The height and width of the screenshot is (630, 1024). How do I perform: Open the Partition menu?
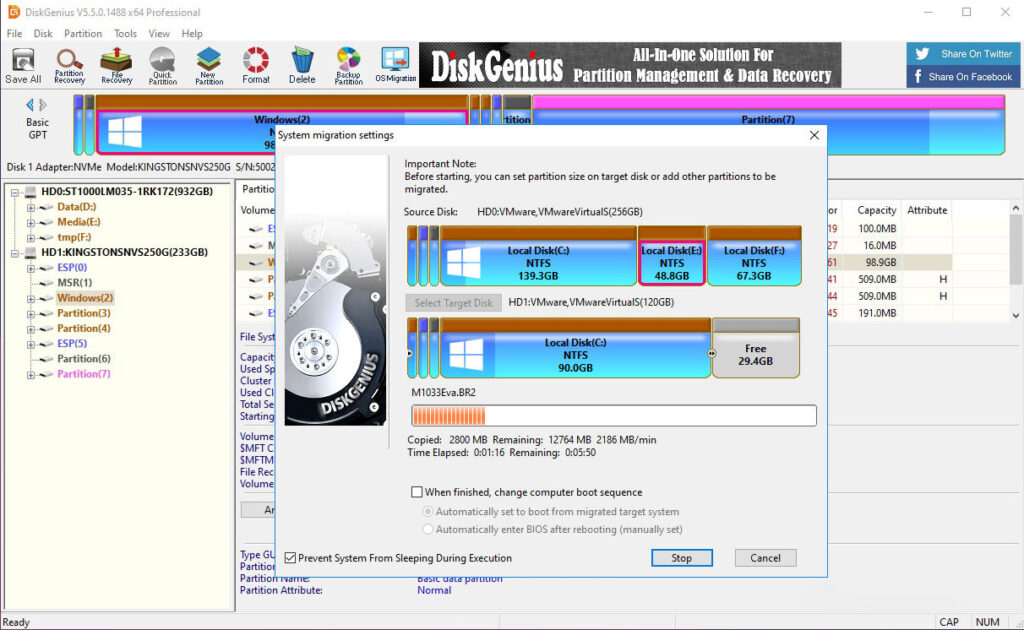[83, 33]
